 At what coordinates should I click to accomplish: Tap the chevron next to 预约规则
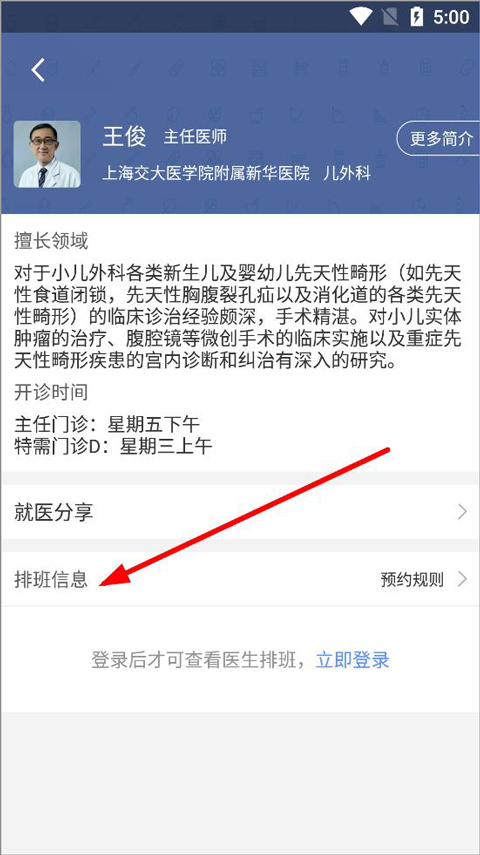(x=463, y=579)
